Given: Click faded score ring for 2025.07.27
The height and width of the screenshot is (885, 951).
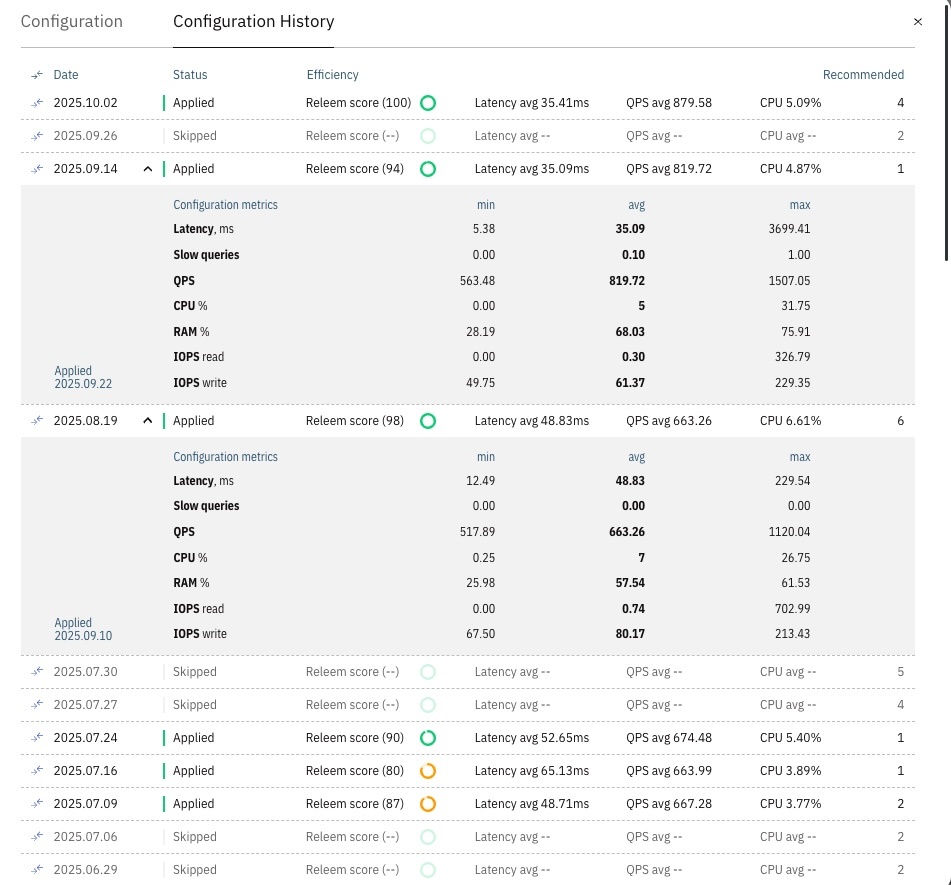Looking at the screenshot, I should (428, 705).
